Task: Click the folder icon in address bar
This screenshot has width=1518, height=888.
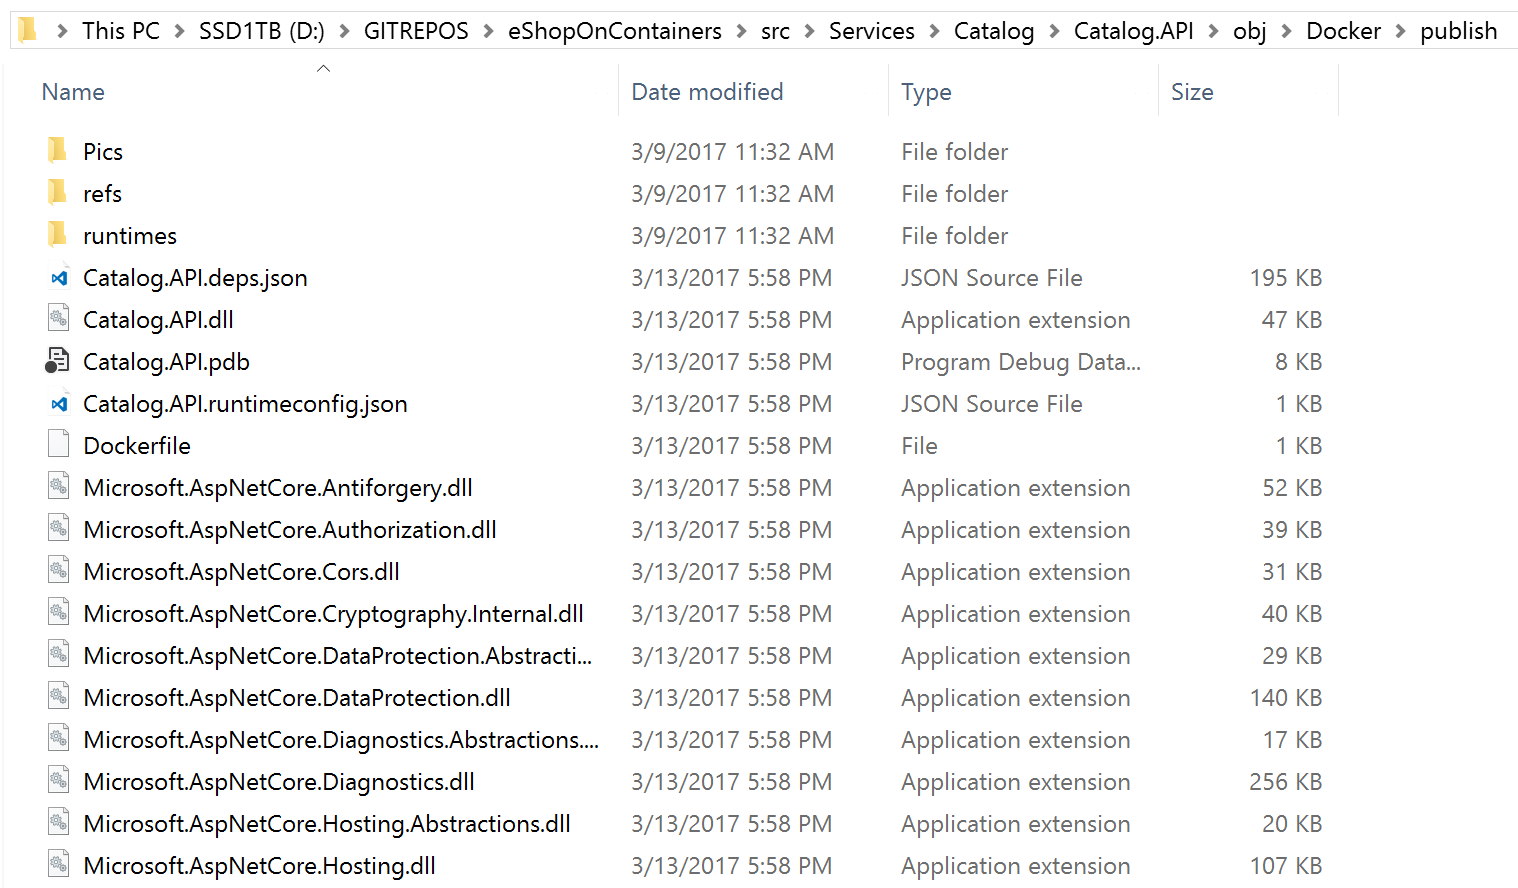Action: click(28, 31)
